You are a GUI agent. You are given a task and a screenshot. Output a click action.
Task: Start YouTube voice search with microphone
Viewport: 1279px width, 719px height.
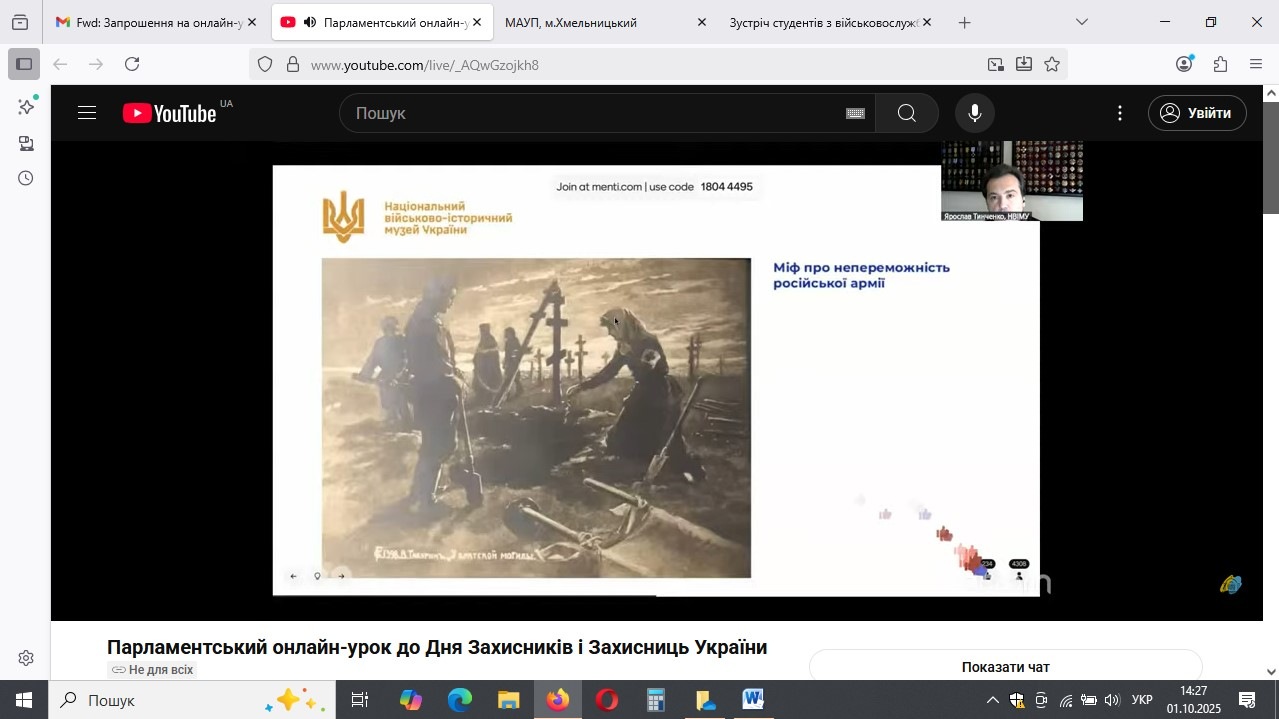(x=974, y=113)
